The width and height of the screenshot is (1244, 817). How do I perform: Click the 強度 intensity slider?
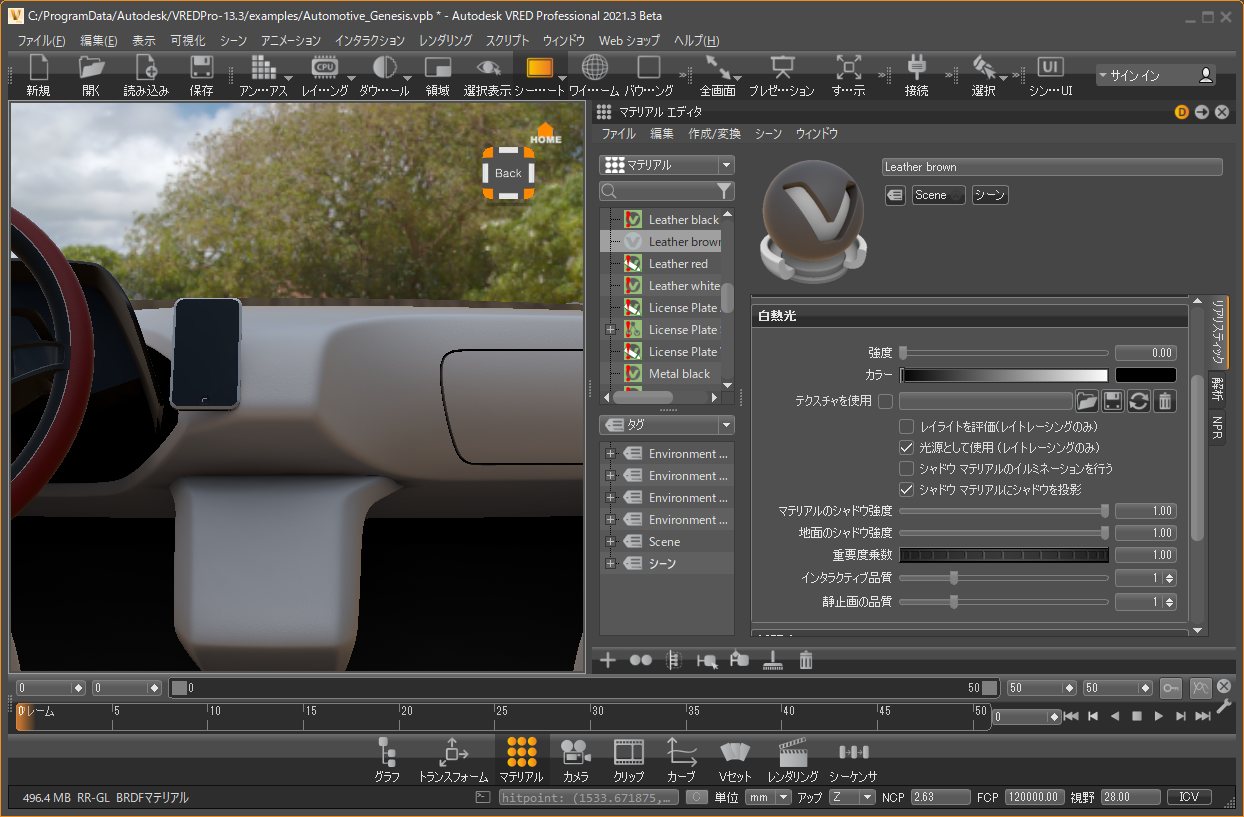(x=1004, y=353)
